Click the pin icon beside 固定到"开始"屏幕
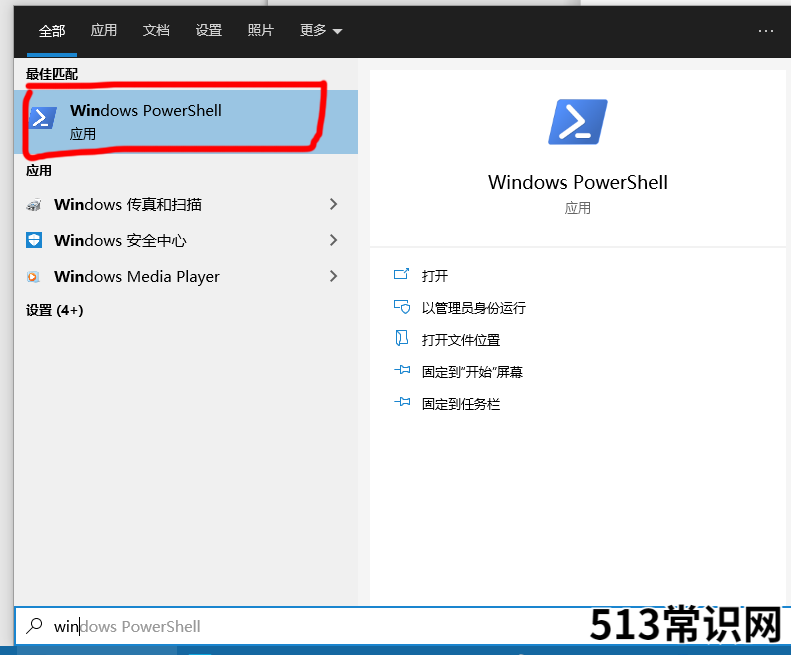 (402, 370)
